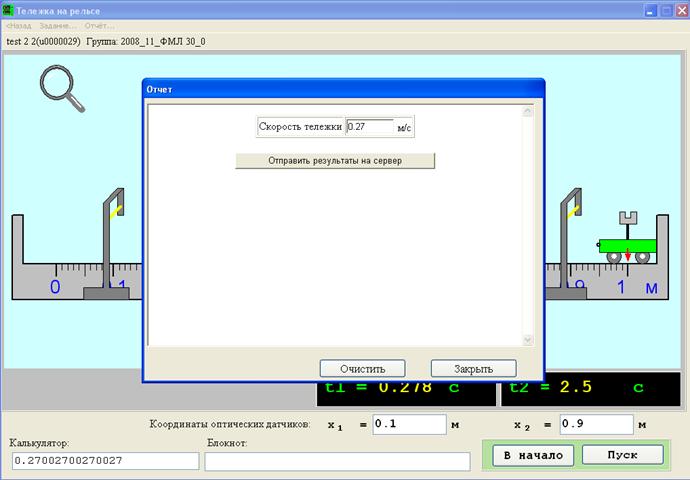Close report with Закрыть button
The image size is (690, 480).
coord(473,369)
